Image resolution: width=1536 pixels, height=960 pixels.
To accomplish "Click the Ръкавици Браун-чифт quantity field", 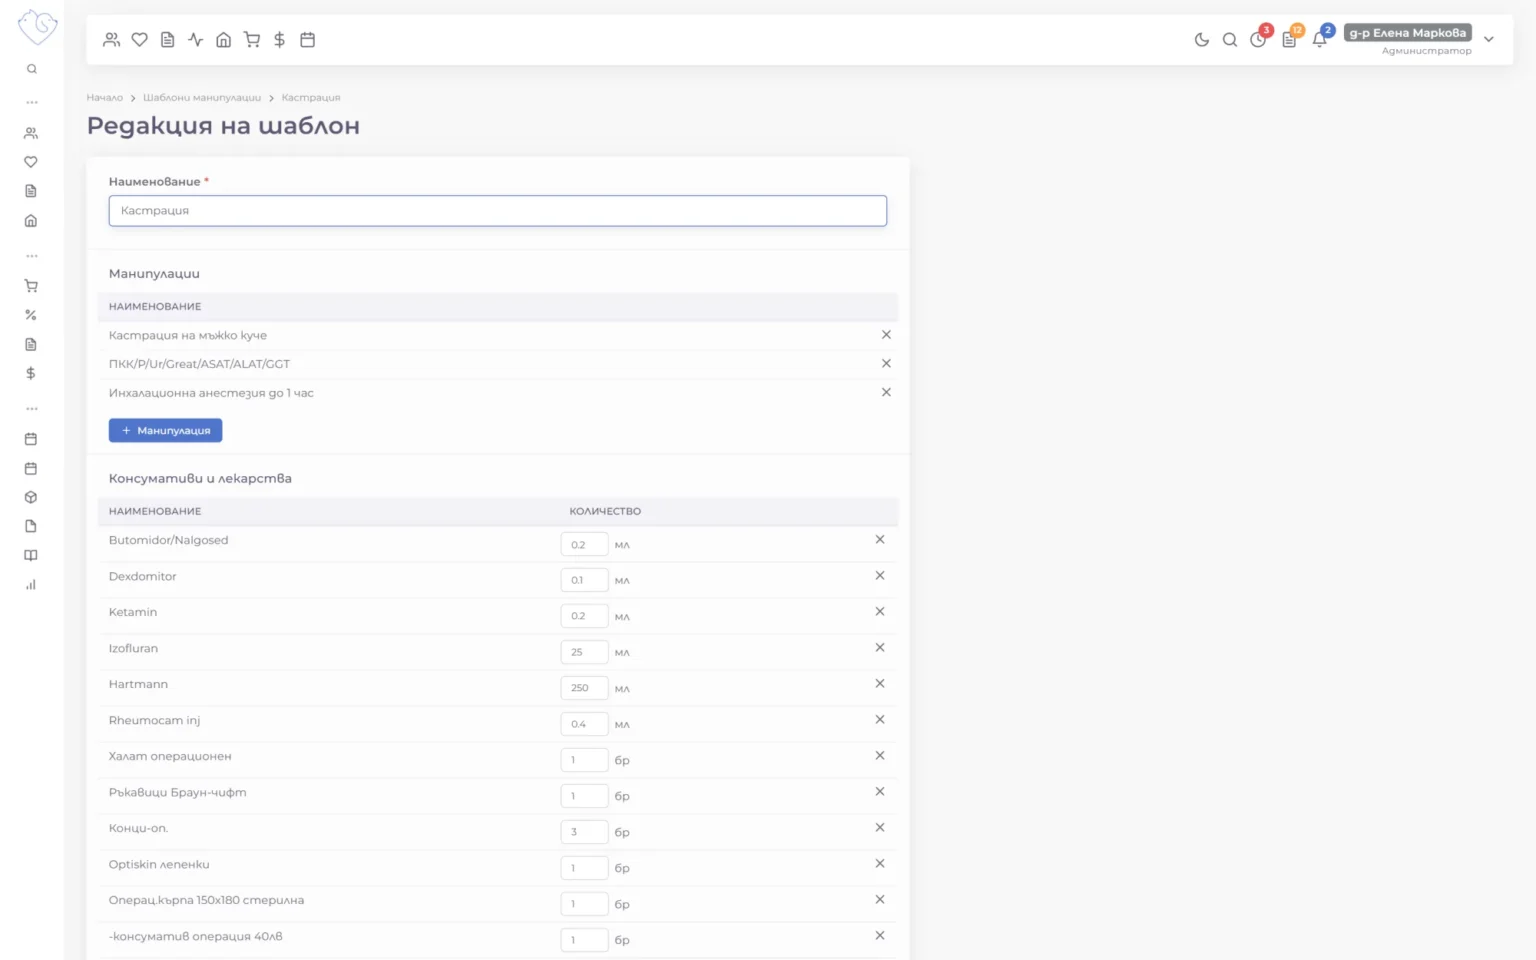I will (x=584, y=796).
